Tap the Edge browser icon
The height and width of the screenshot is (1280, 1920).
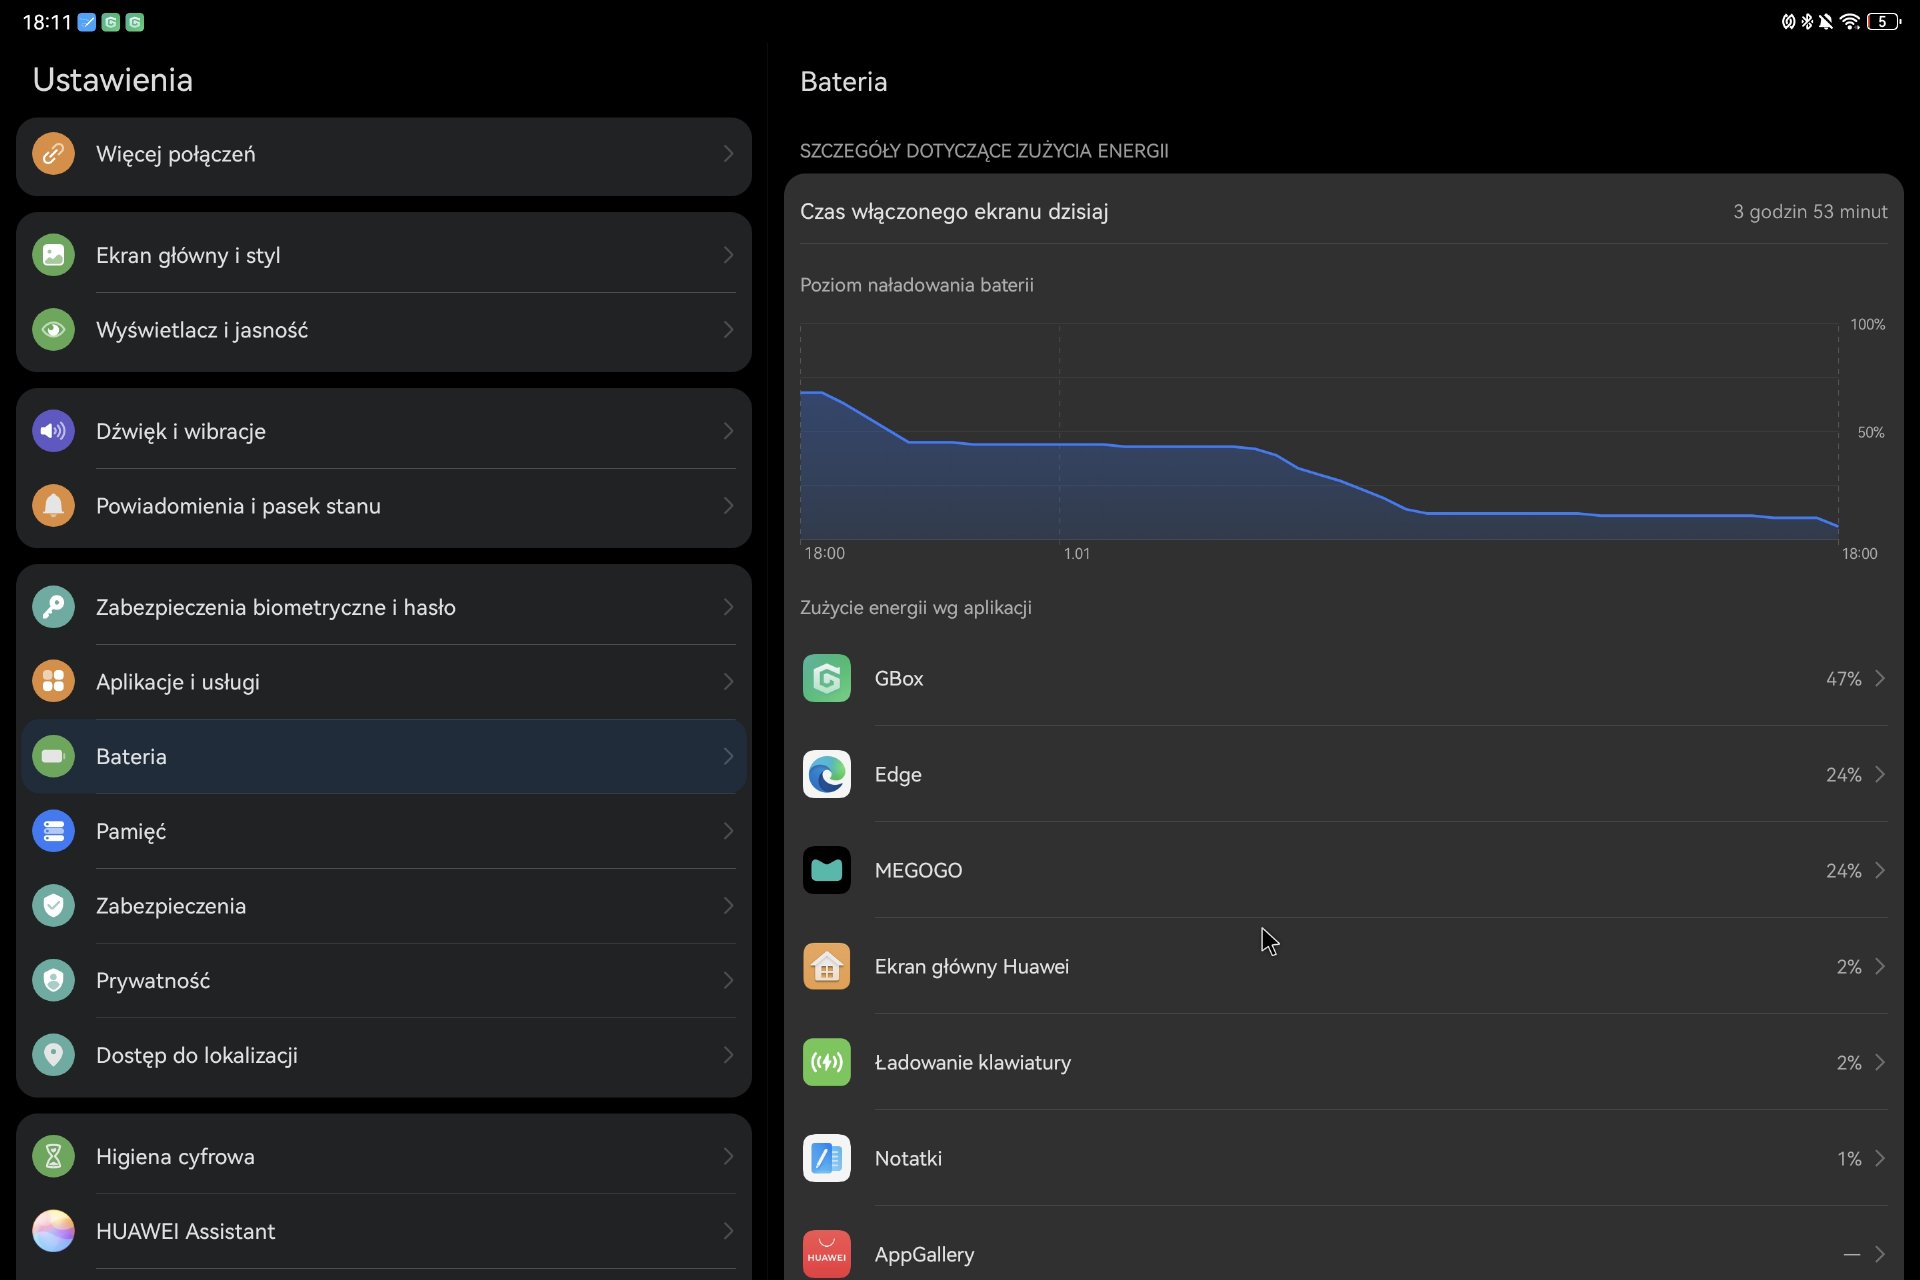coord(827,774)
